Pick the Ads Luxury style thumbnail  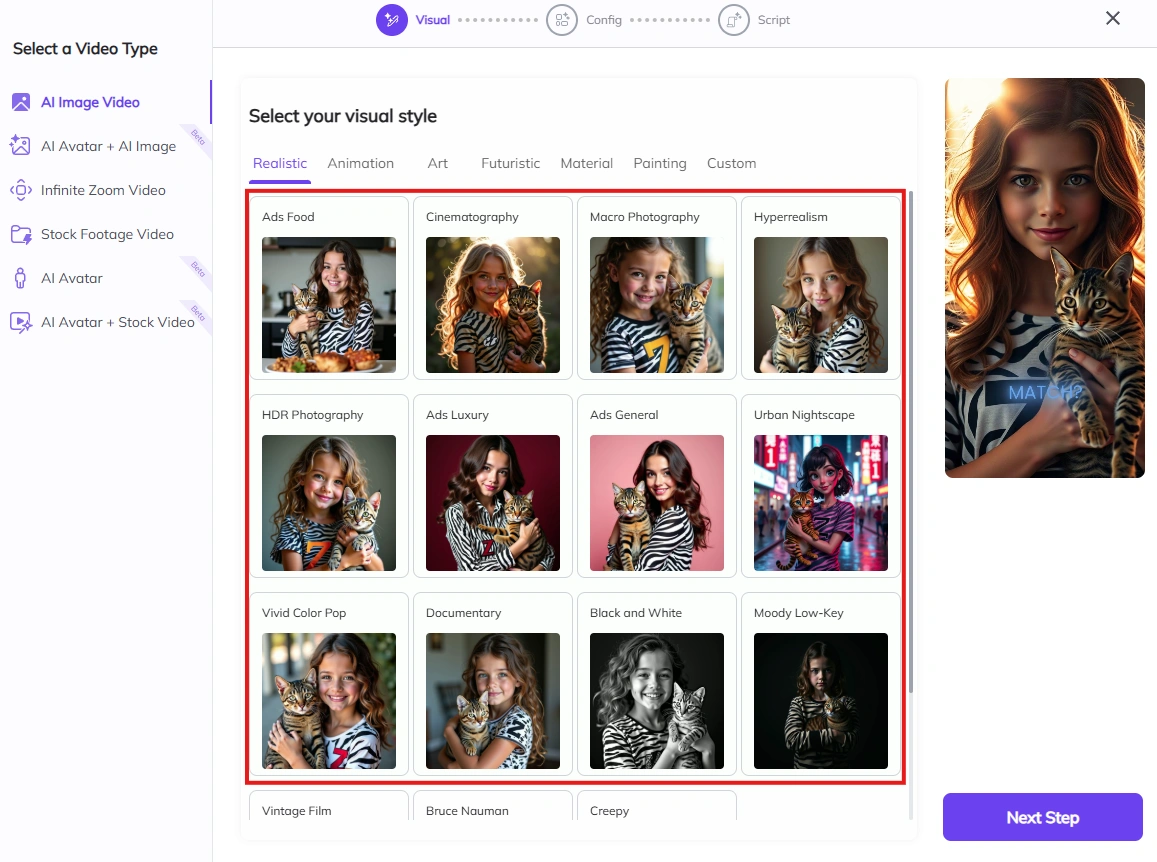[x=493, y=503]
